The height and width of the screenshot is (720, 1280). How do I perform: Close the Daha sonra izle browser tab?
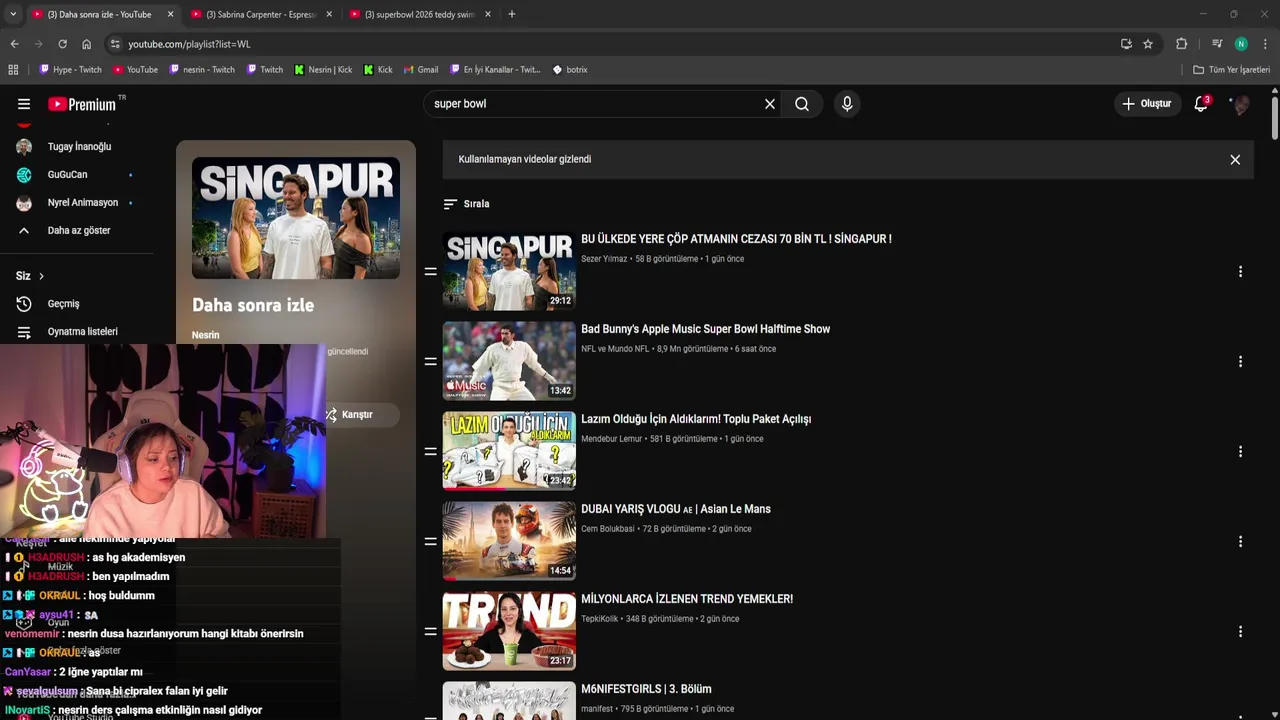click(170, 14)
